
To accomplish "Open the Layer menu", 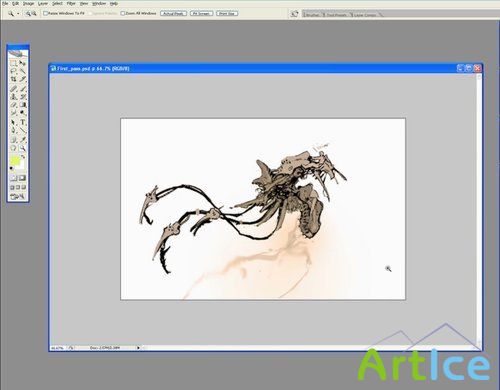I will pos(43,3).
